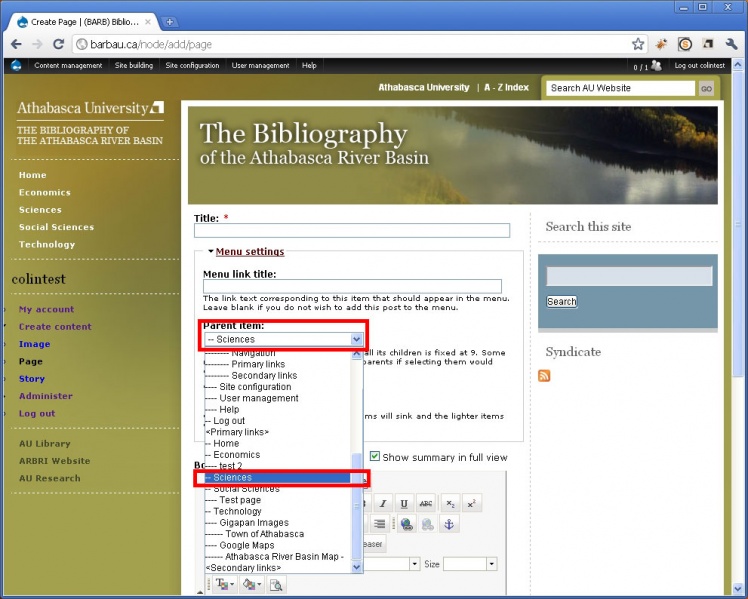Select Economics in the parent item list
Viewport: 748px width, 599px height.
tap(236, 454)
